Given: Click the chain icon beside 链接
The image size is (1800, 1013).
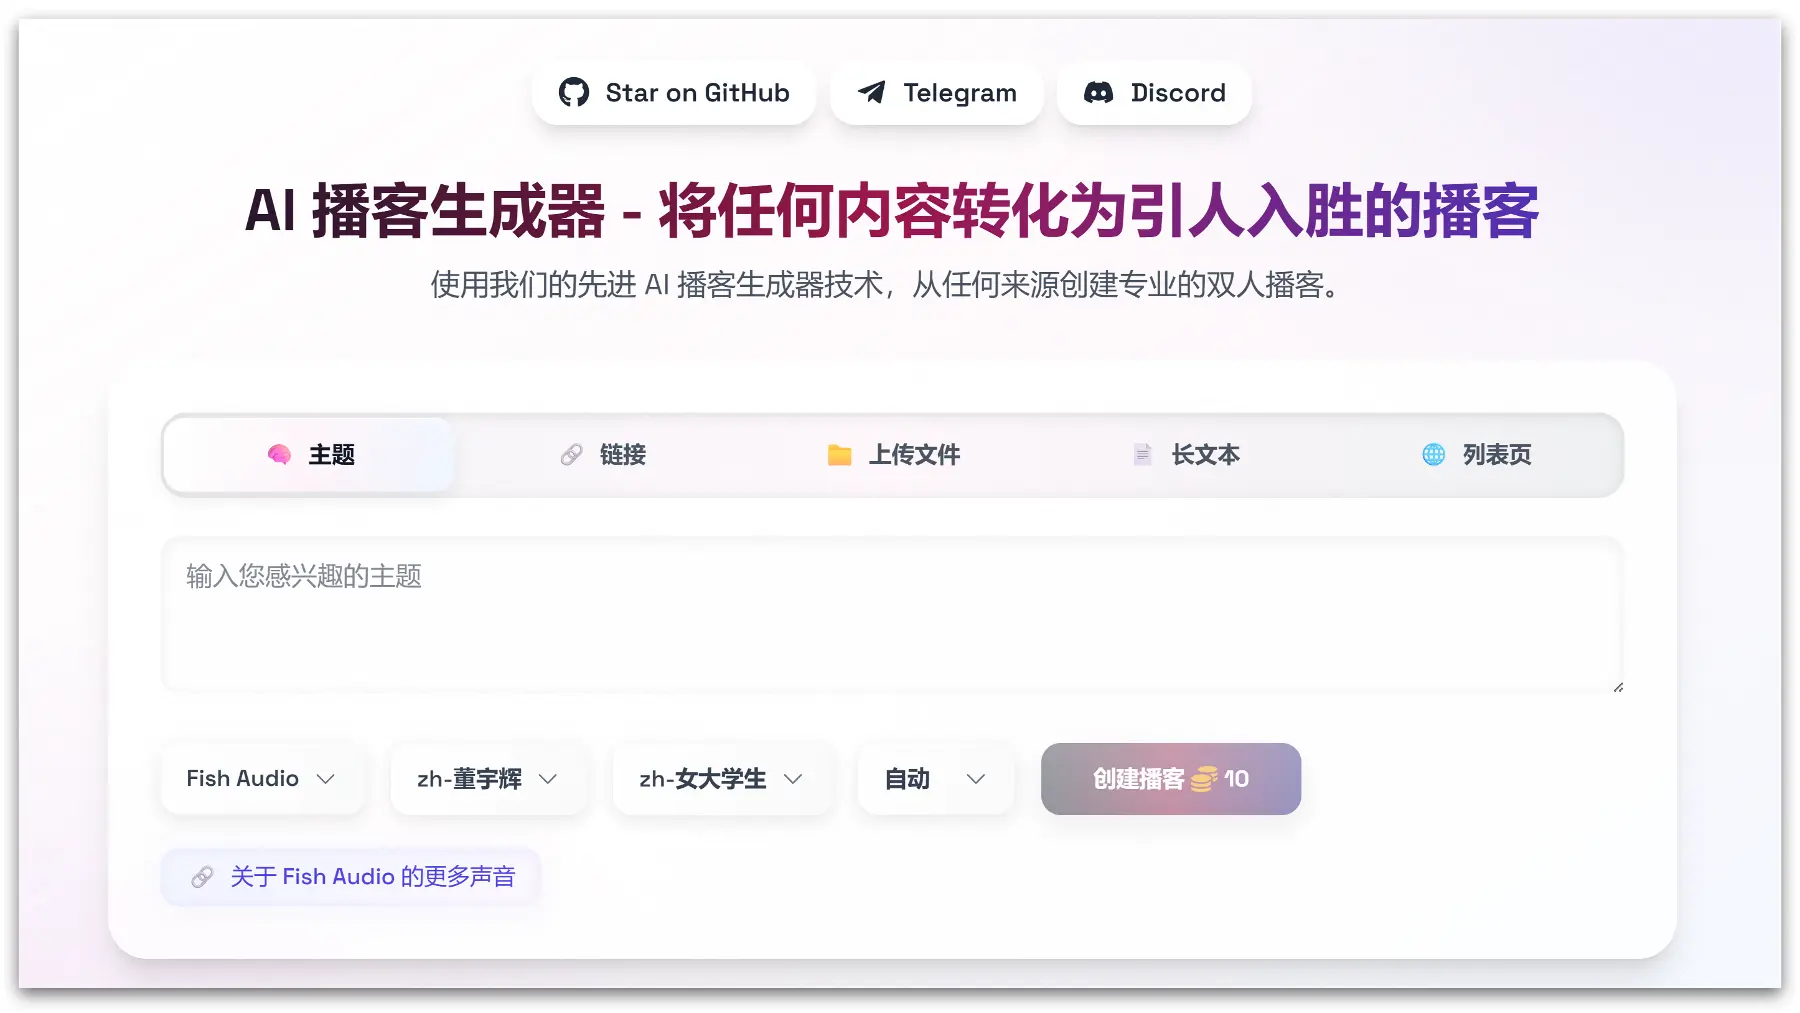Looking at the screenshot, I should click(571, 455).
